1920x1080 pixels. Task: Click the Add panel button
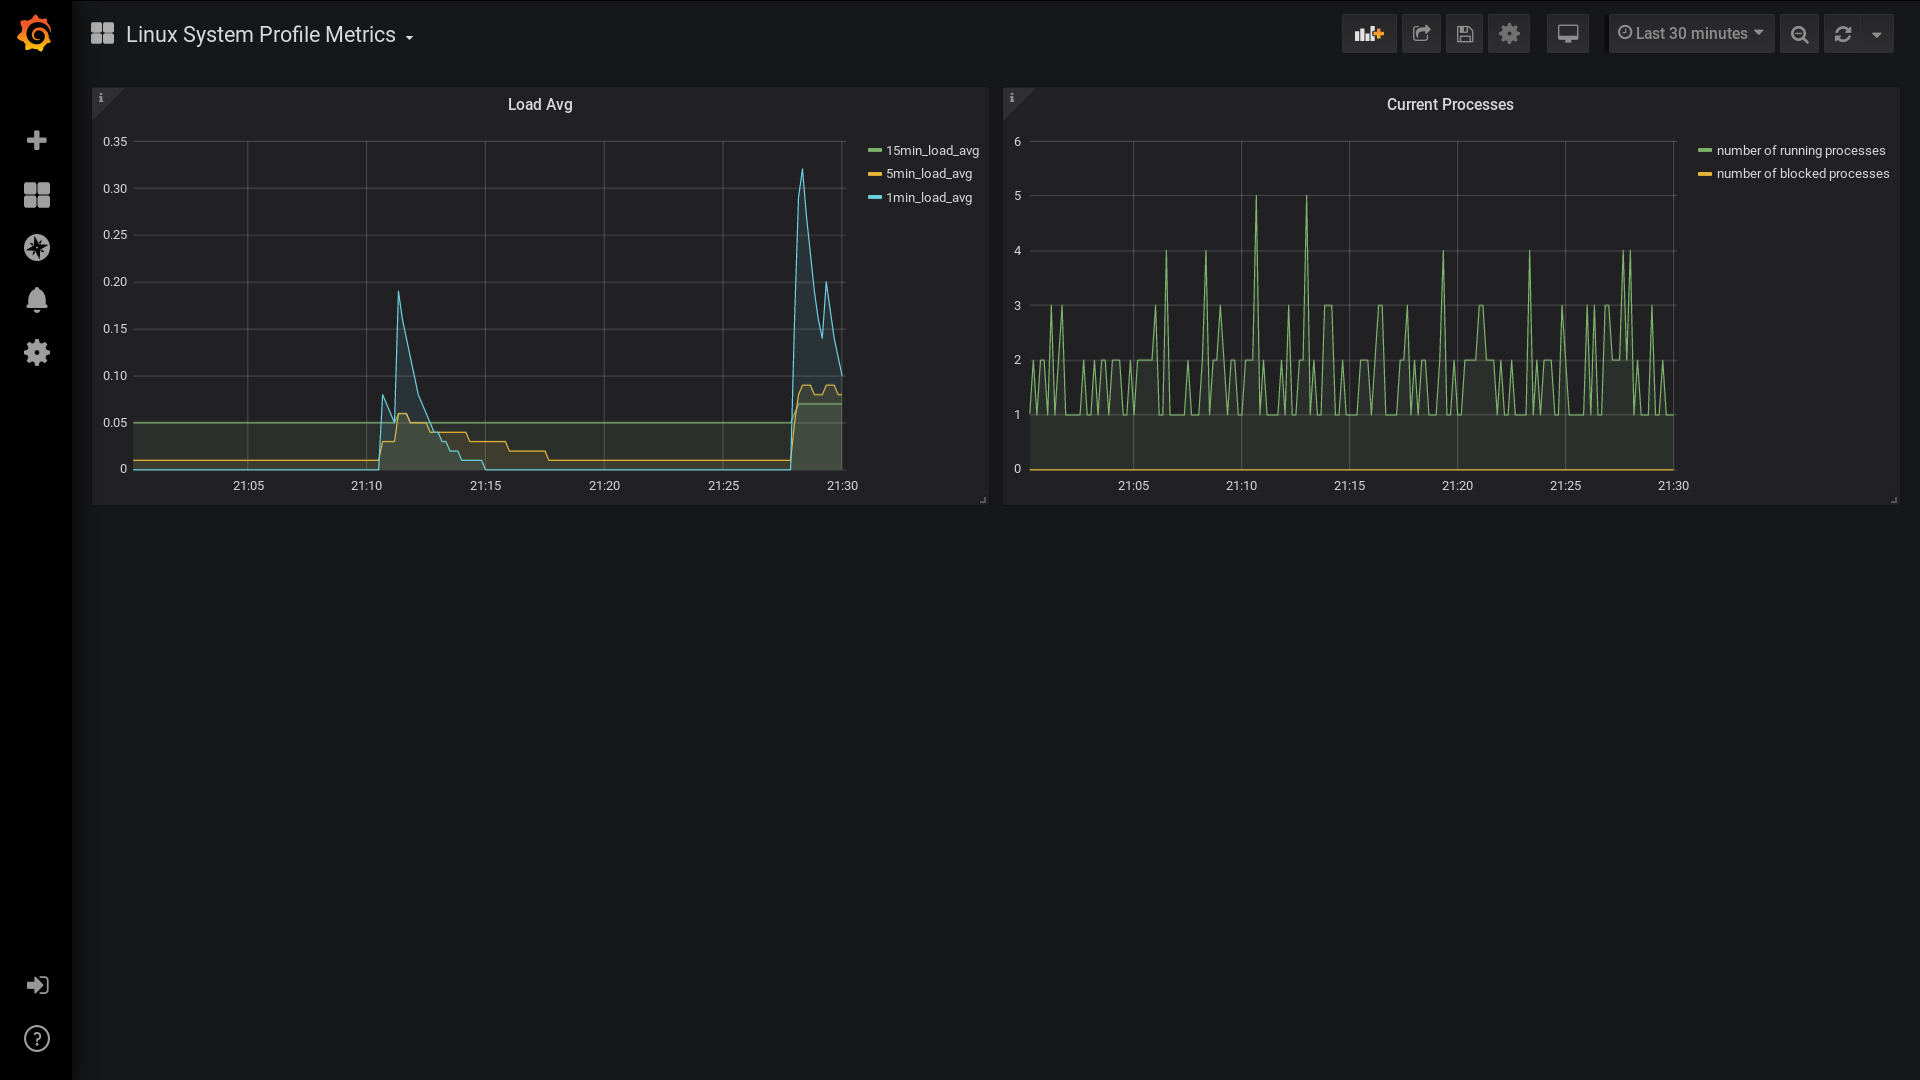point(1369,34)
